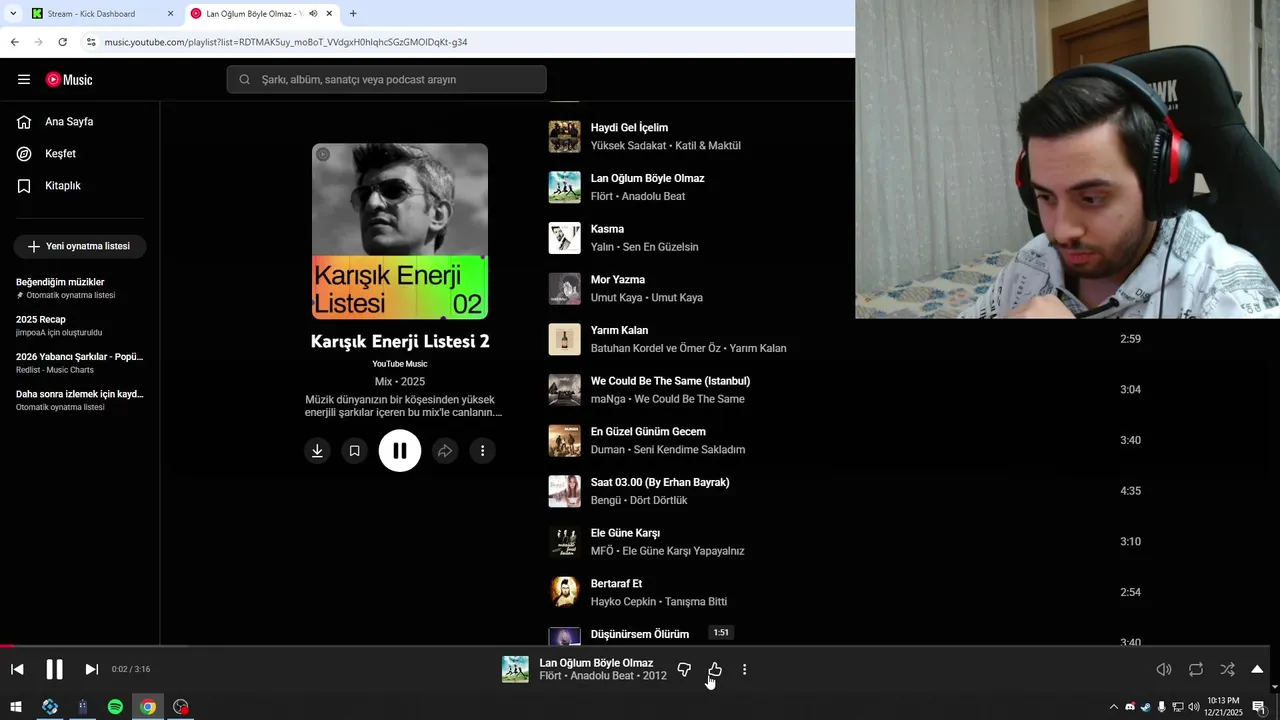
Task: Share the playlist via arrow icon
Action: [x=445, y=451]
